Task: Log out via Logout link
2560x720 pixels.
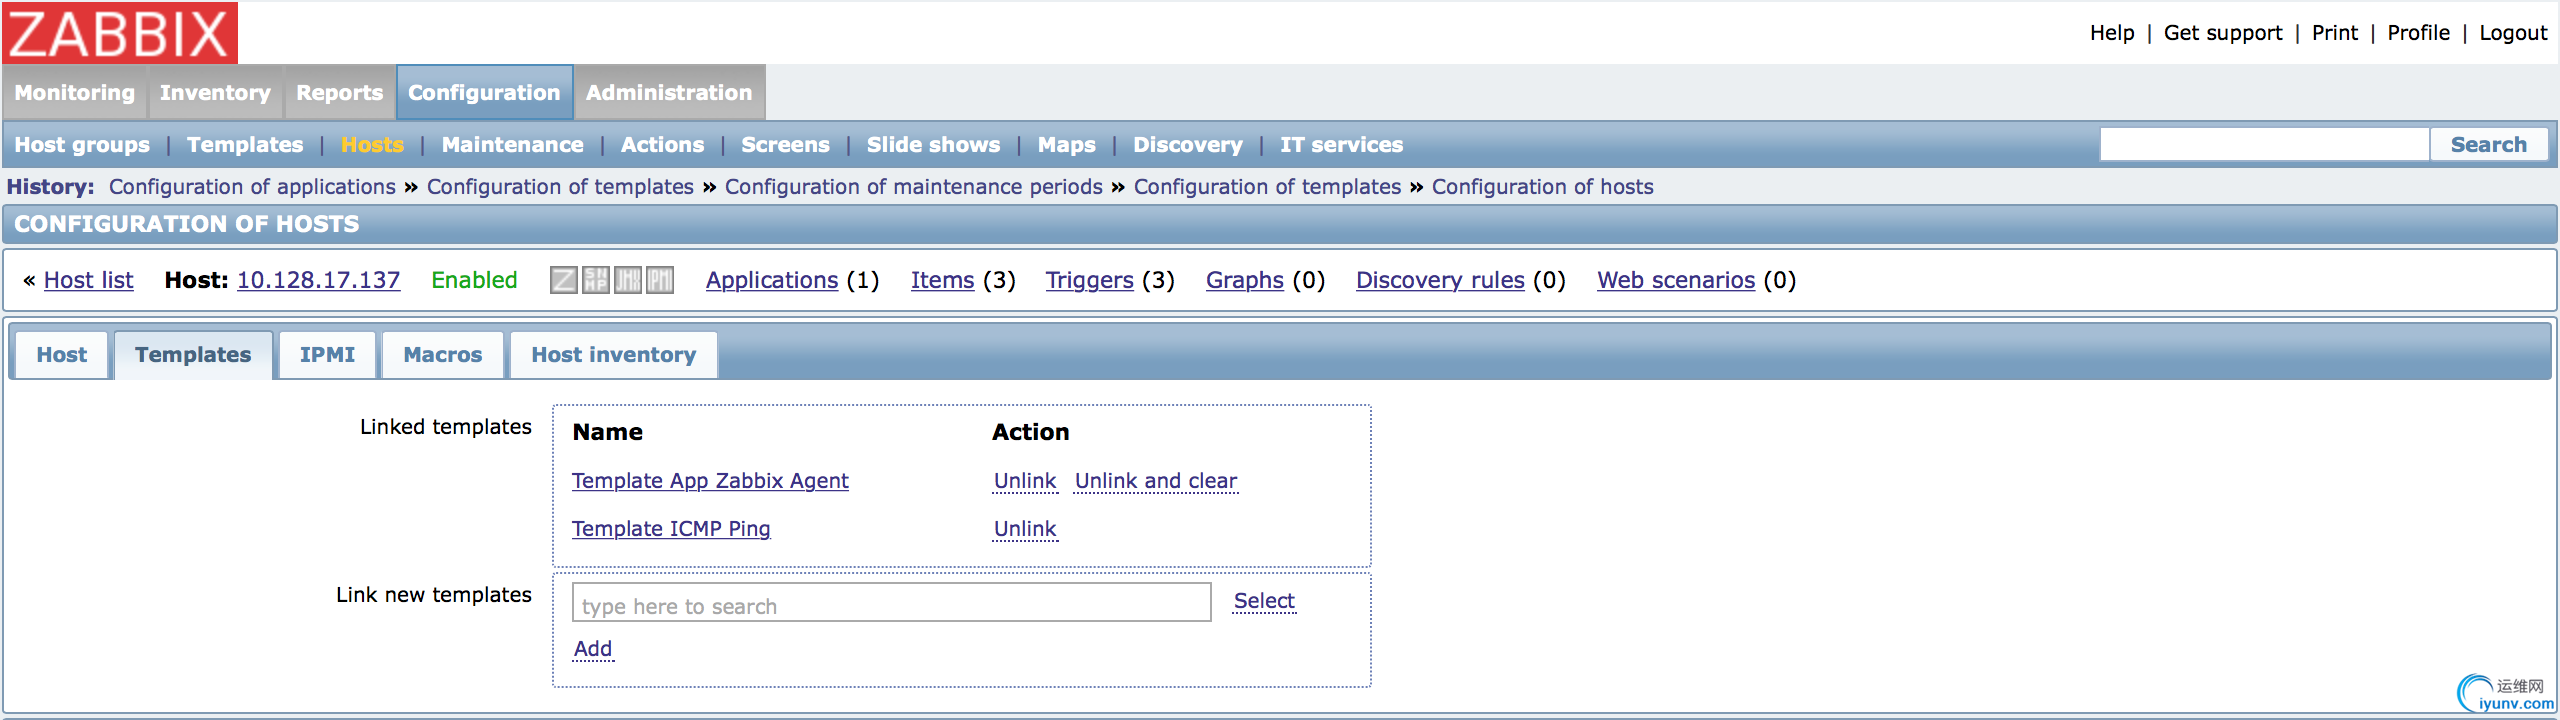Action: click(2513, 33)
